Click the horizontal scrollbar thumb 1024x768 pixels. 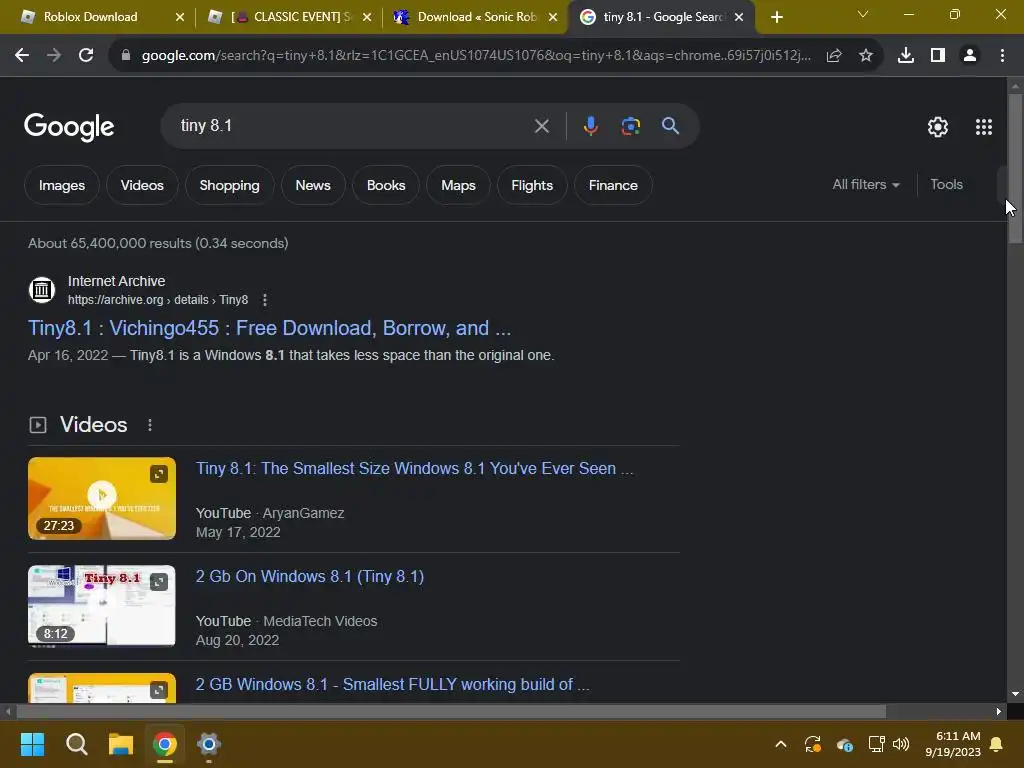coord(451,711)
